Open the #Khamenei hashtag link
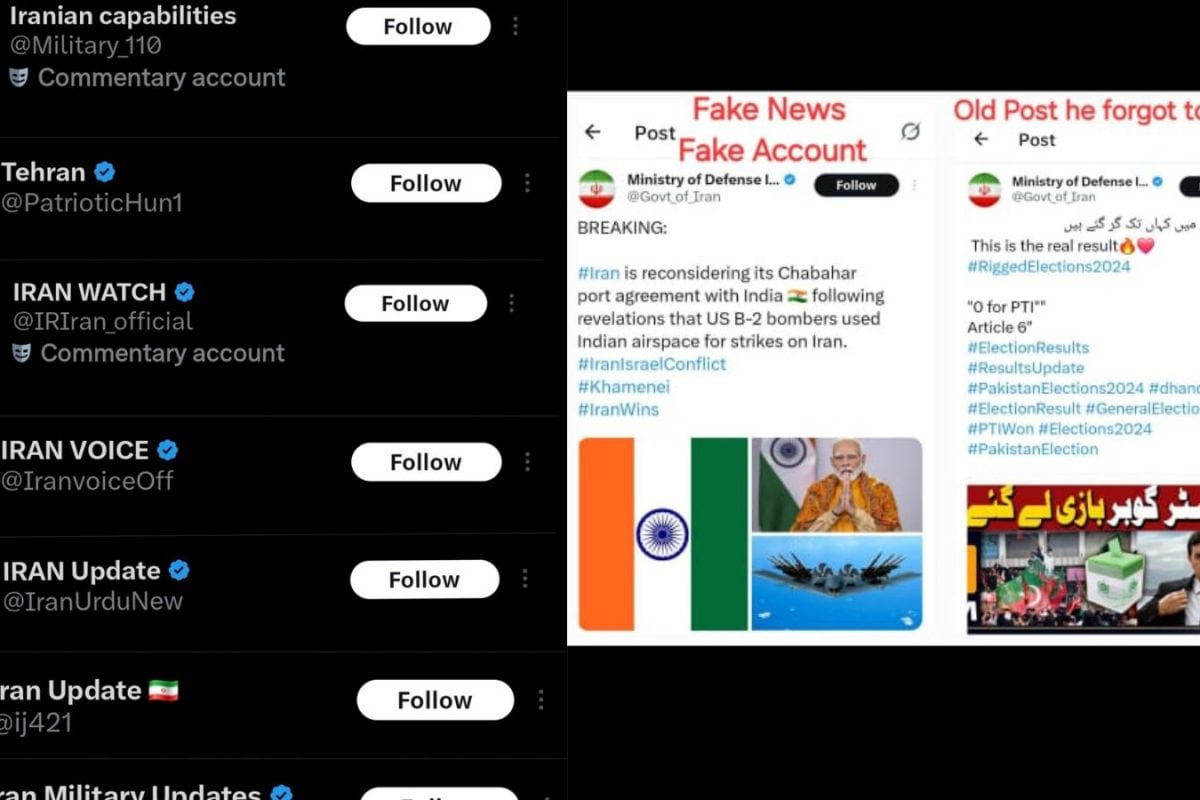The width and height of the screenshot is (1200, 800). (x=624, y=387)
